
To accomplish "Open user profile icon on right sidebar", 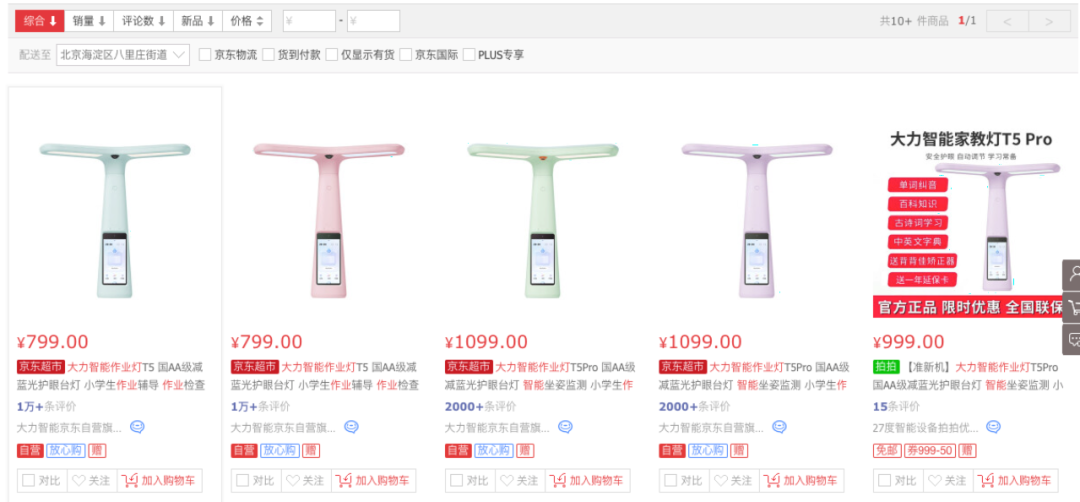I will click(x=1073, y=274).
